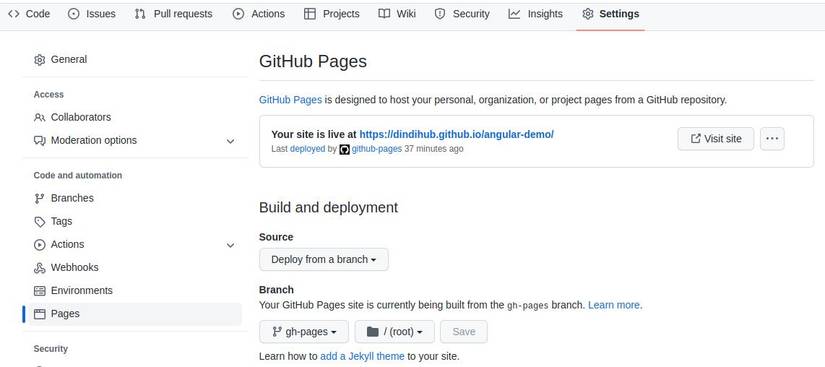Click the add a Jekyll theme link
825x367 pixels.
tap(362, 356)
